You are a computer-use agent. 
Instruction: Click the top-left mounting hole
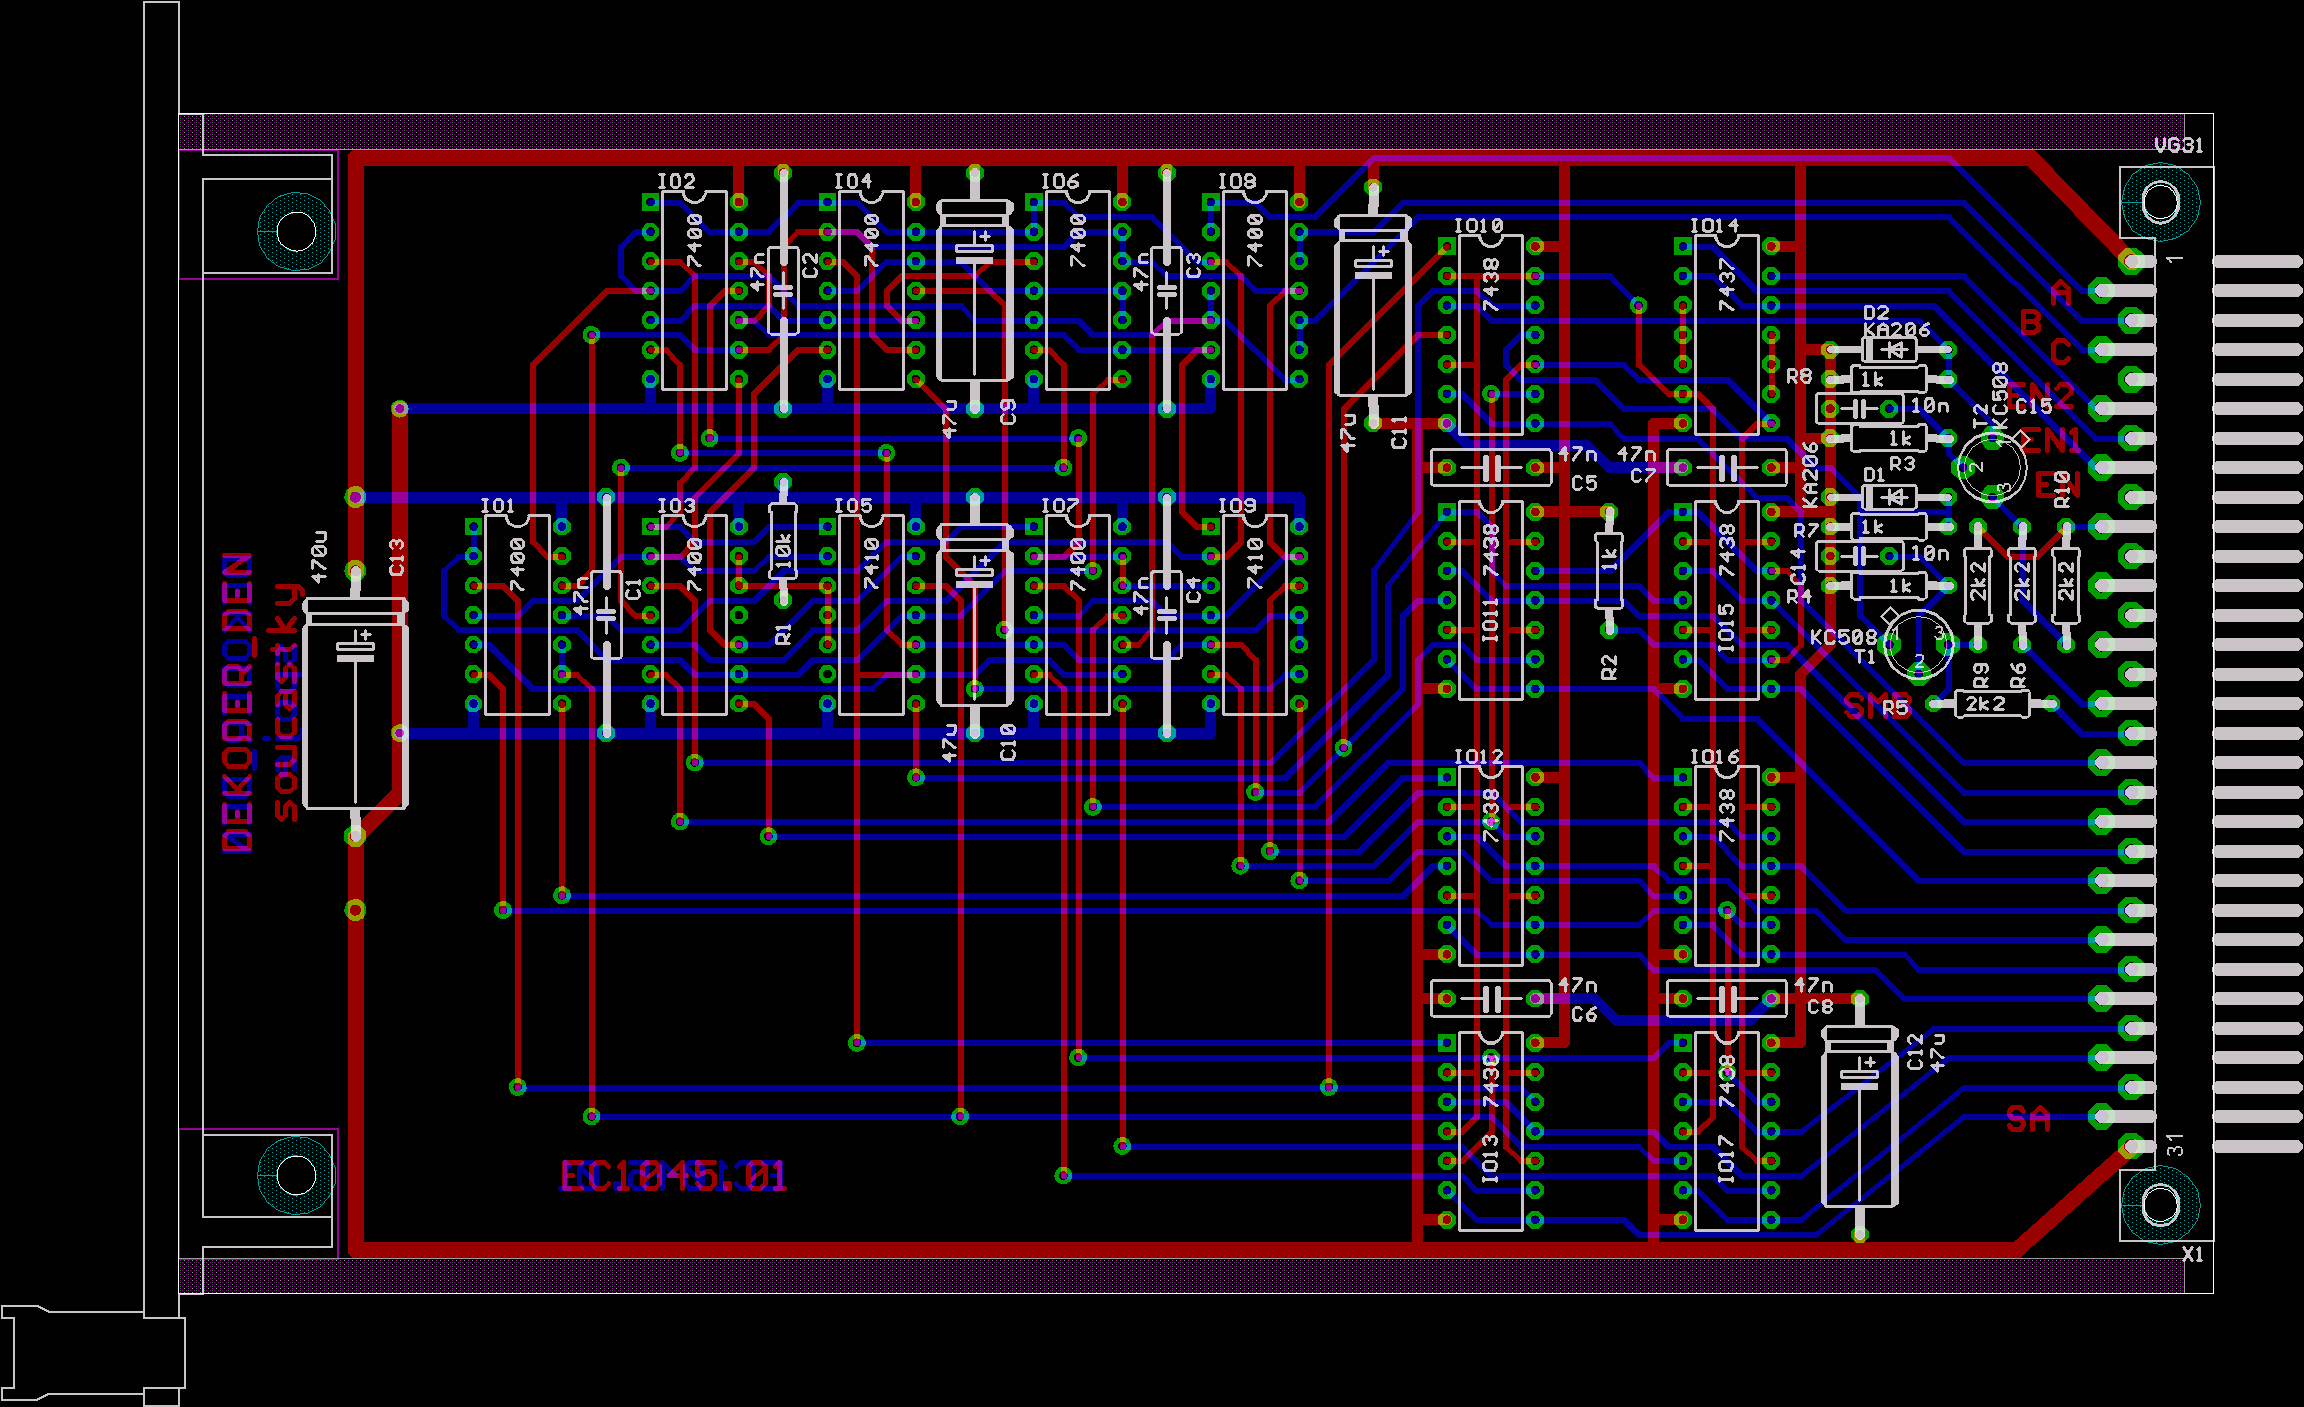296,231
